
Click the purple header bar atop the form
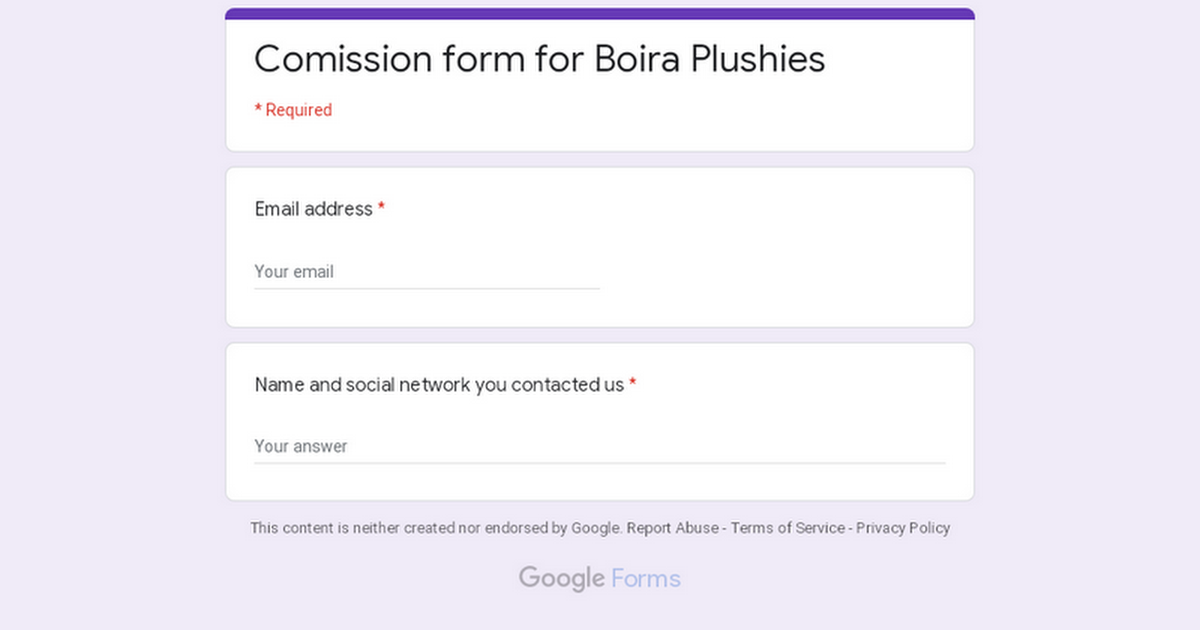(x=600, y=14)
